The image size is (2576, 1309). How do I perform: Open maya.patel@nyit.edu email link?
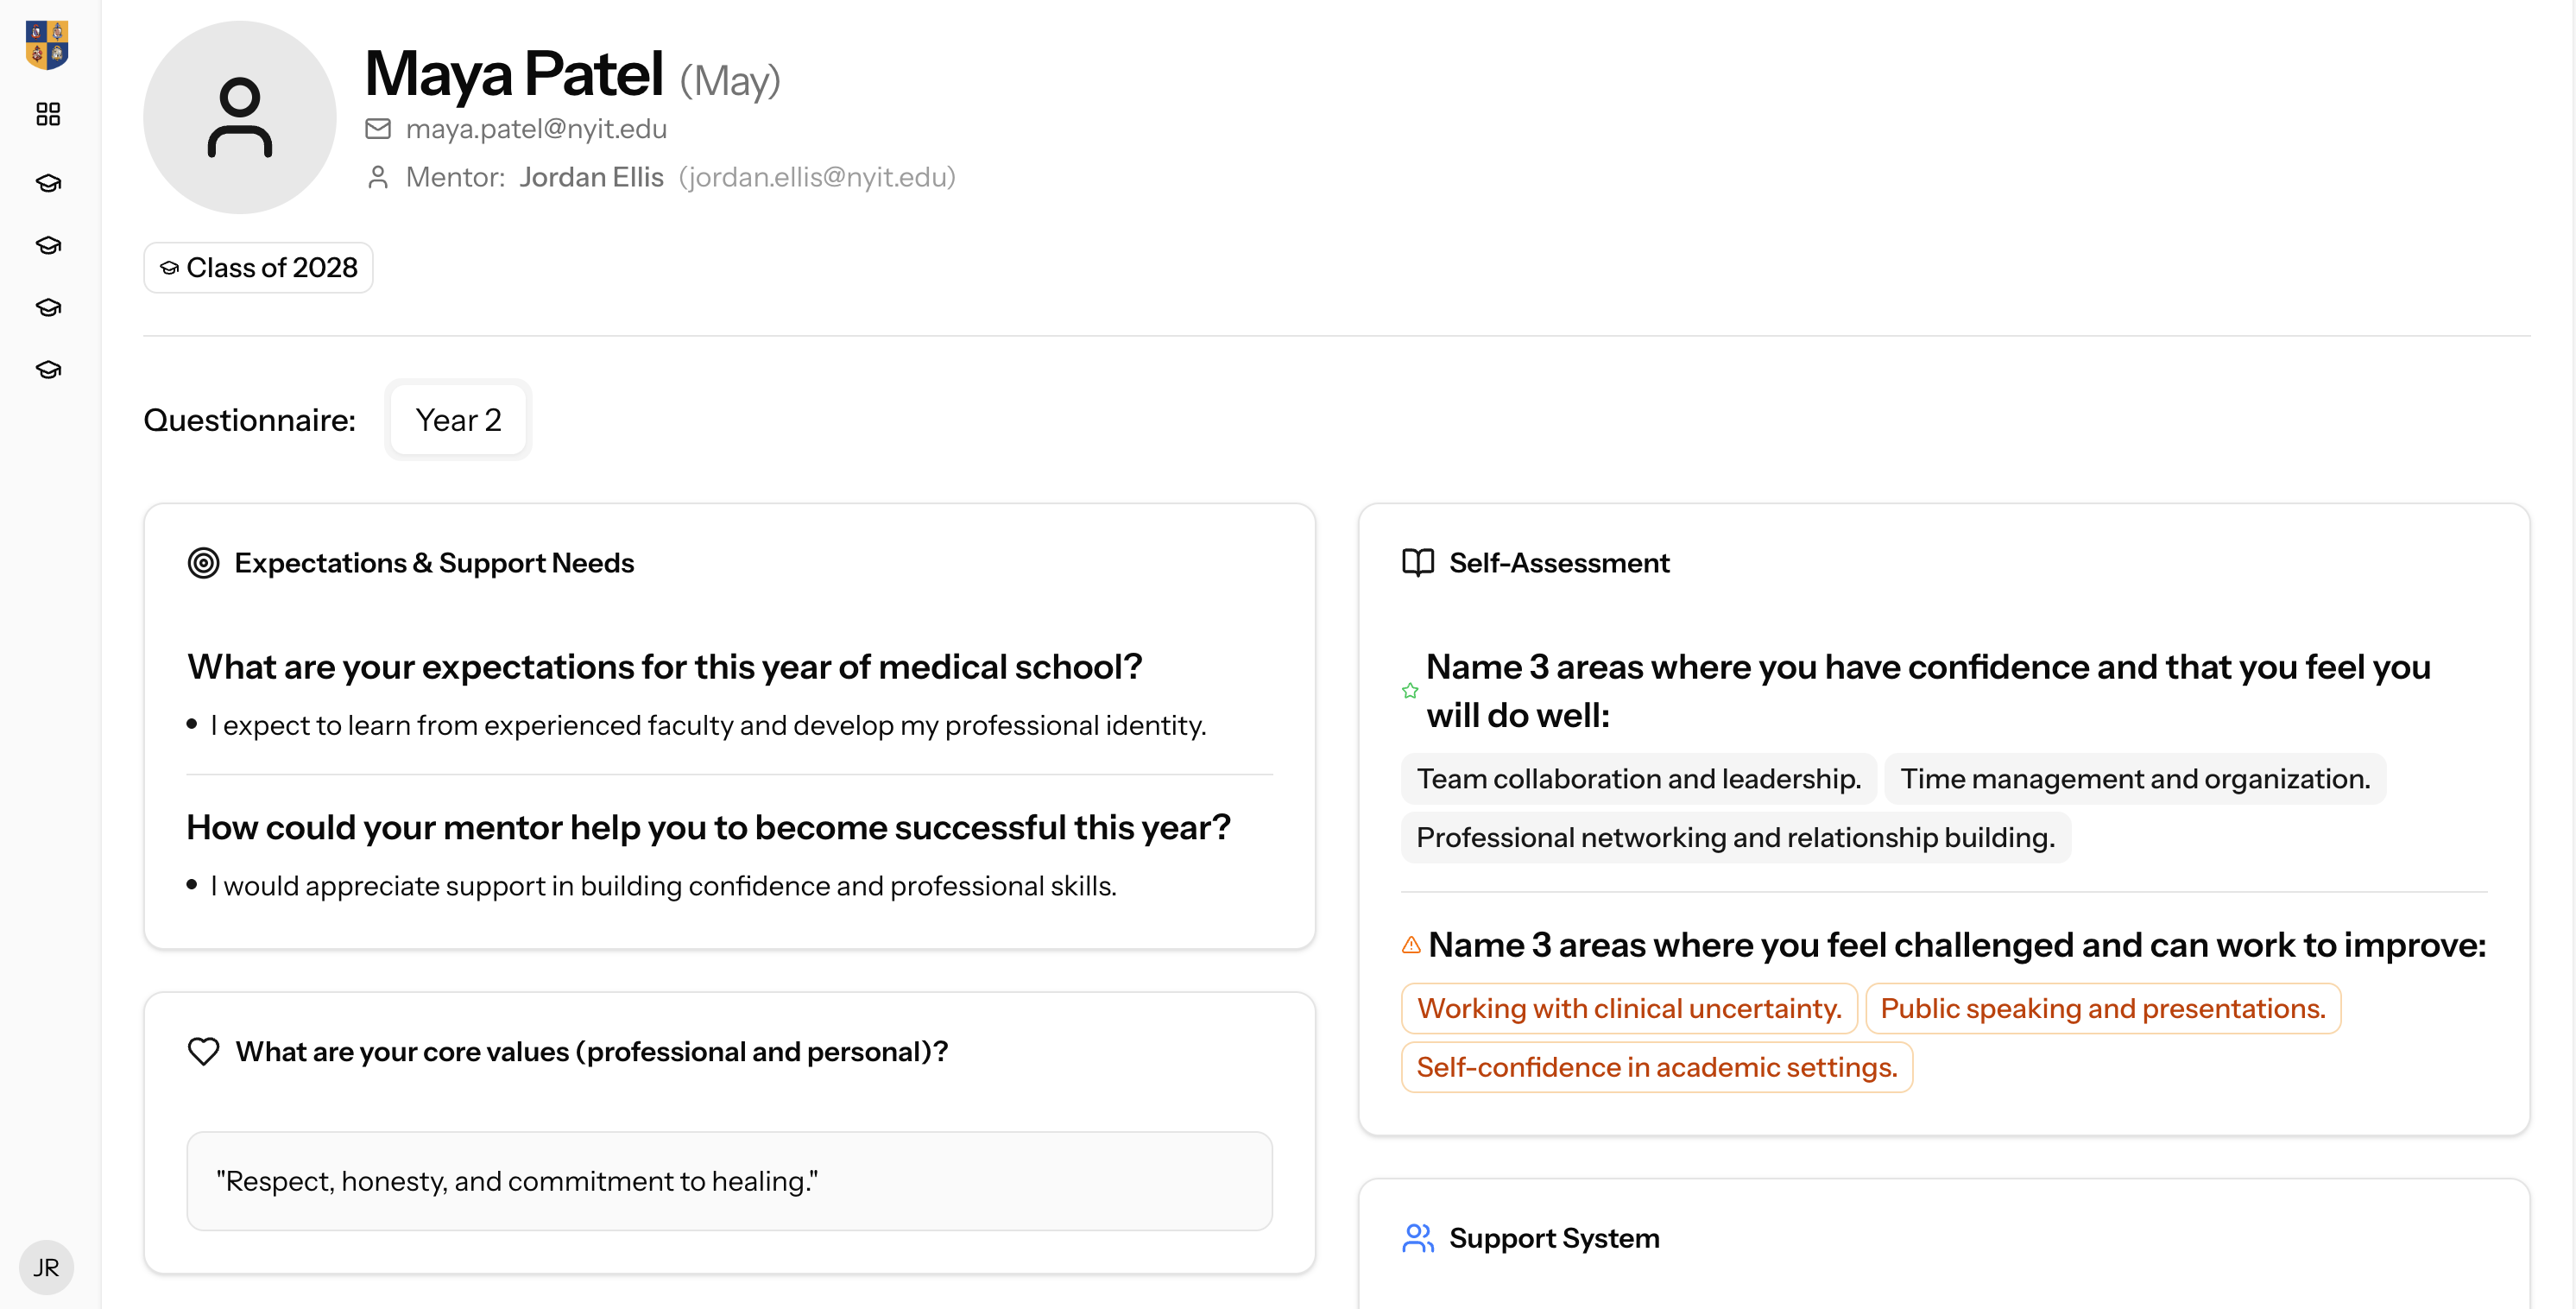(x=536, y=129)
